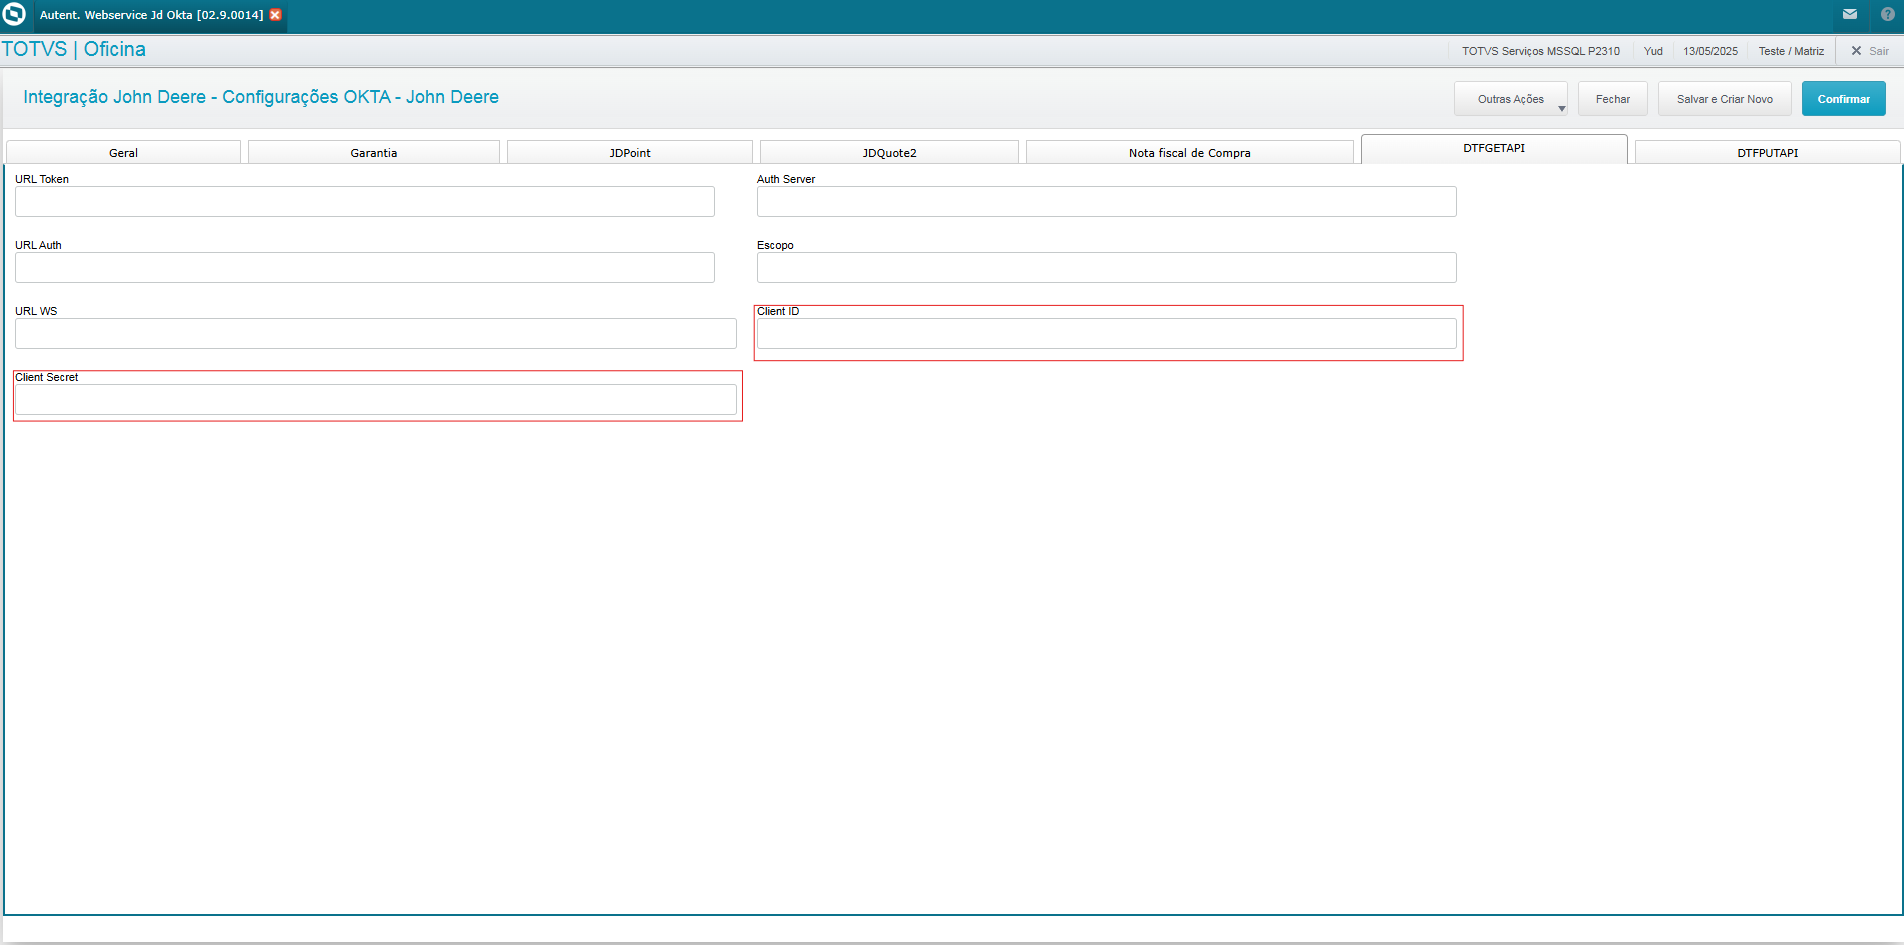Click the Auth Server input field
This screenshot has width=1904, height=945.
coord(1107,202)
